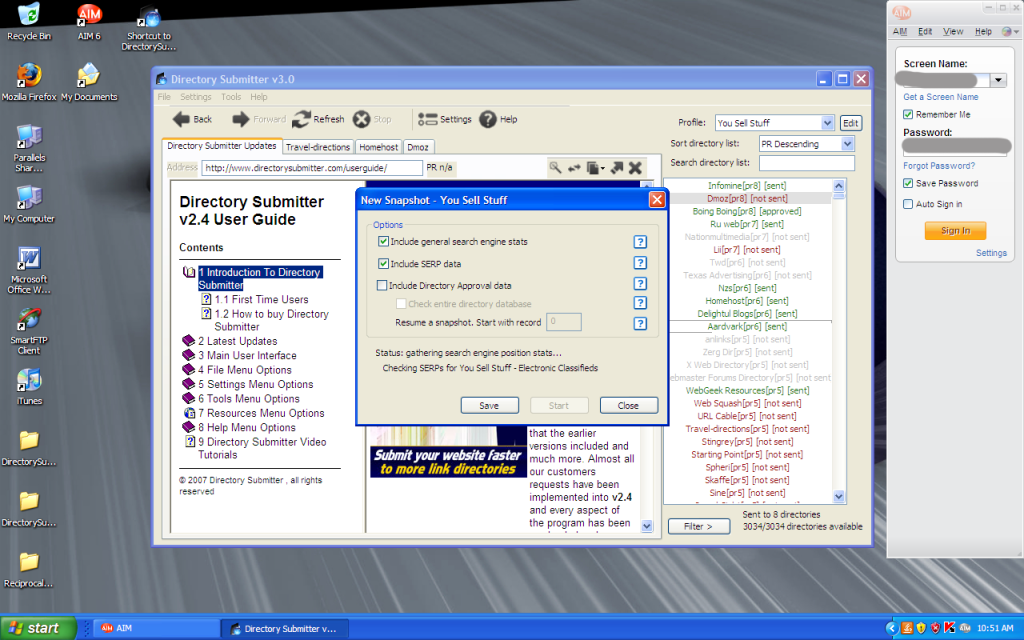This screenshot has height=640, width=1024.
Task: Open the Recycle Bin desktop icon
Action: (x=29, y=22)
